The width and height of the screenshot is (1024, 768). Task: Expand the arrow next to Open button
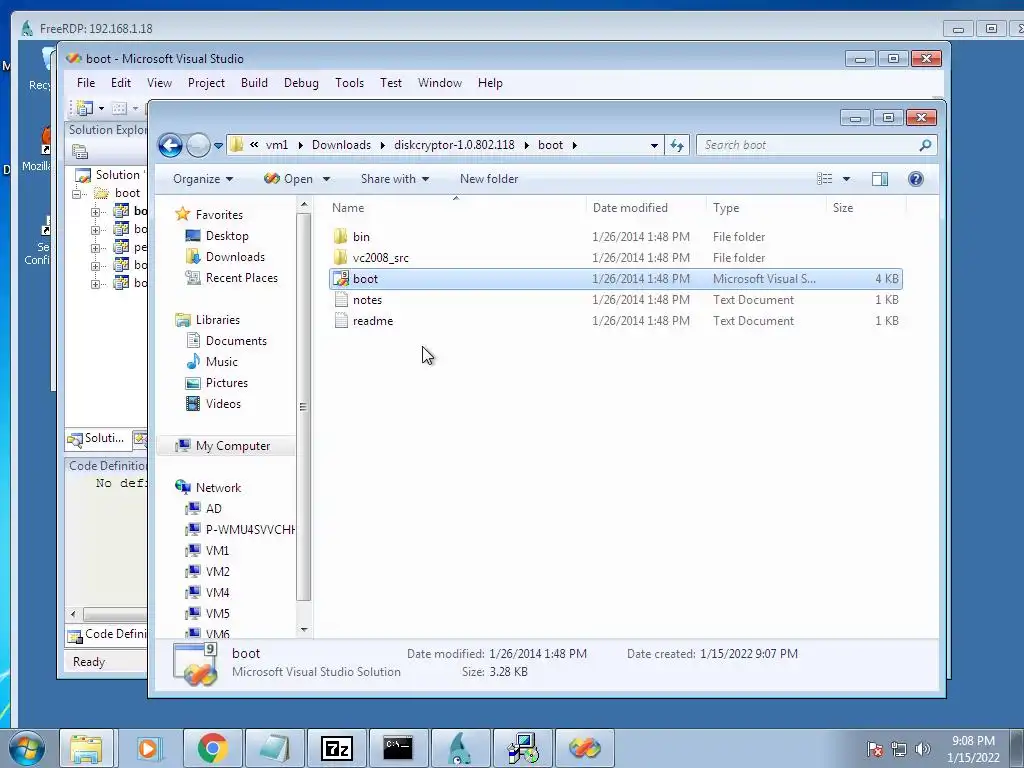pyautogui.click(x=326, y=179)
